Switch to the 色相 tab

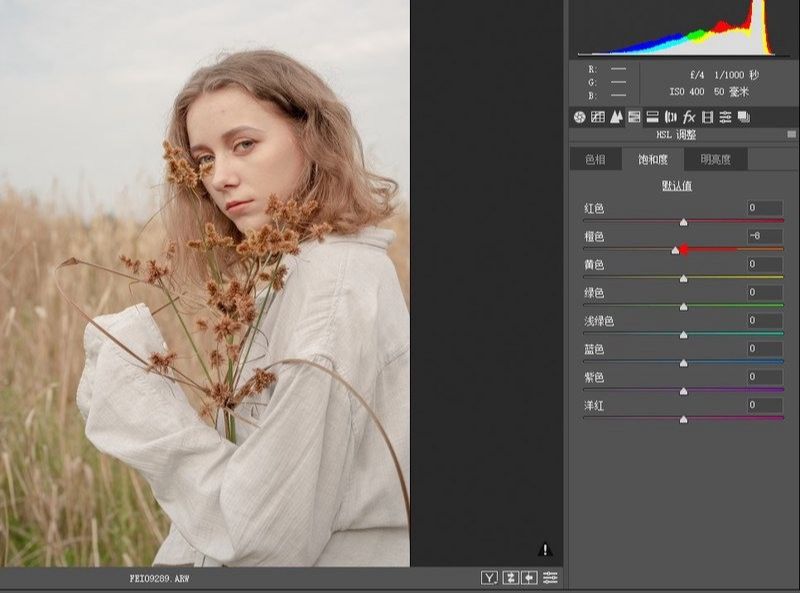[x=595, y=160]
